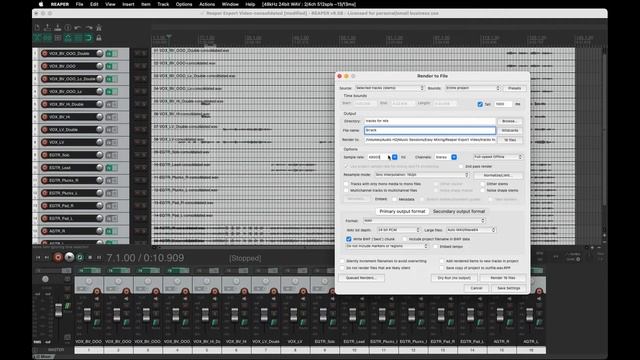
Task: Arm record on track VOX_LV
Action: click(x=45, y=142)
